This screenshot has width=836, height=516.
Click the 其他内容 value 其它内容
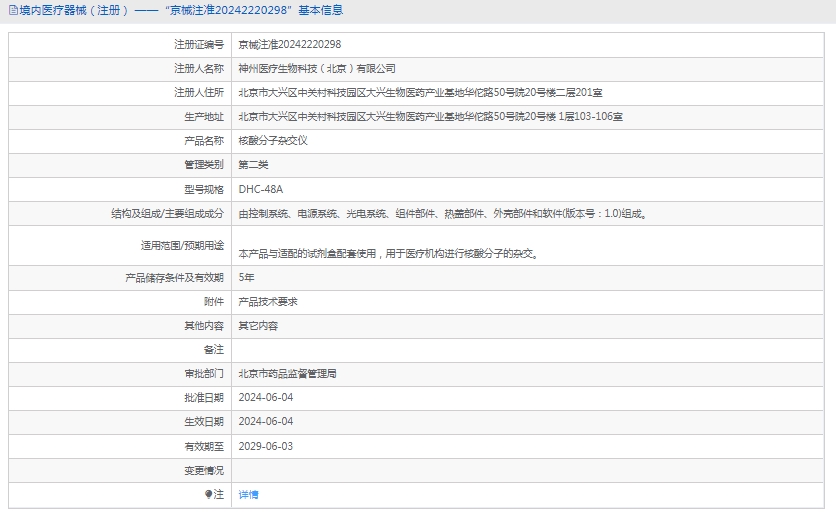click(x=258, y=326)
